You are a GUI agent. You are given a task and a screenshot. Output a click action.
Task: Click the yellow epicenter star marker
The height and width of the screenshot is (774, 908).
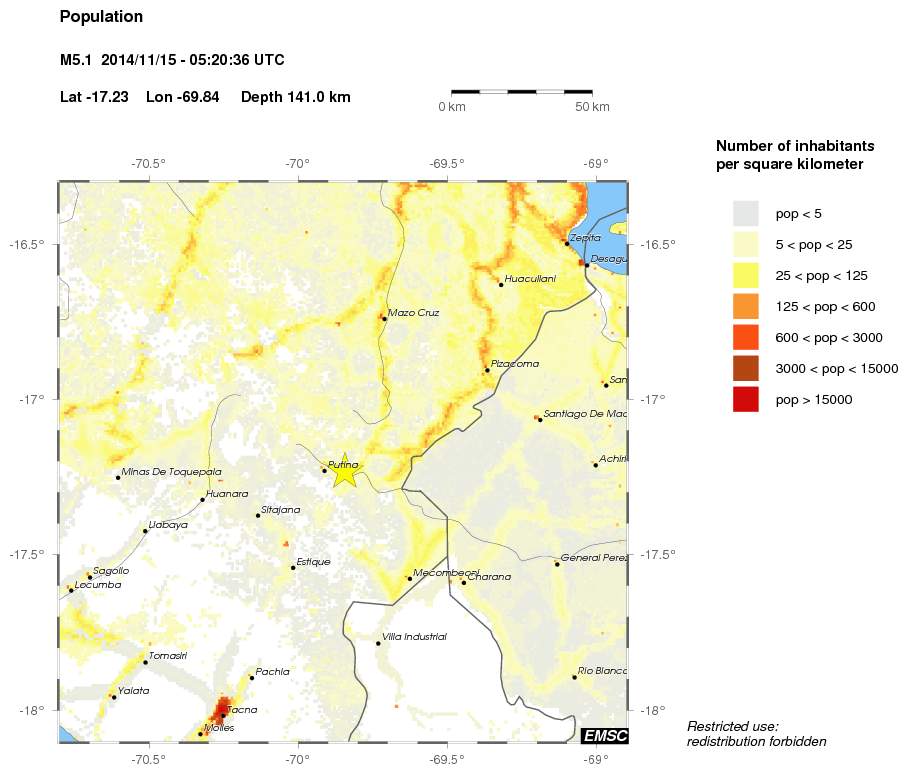point(344,470)
